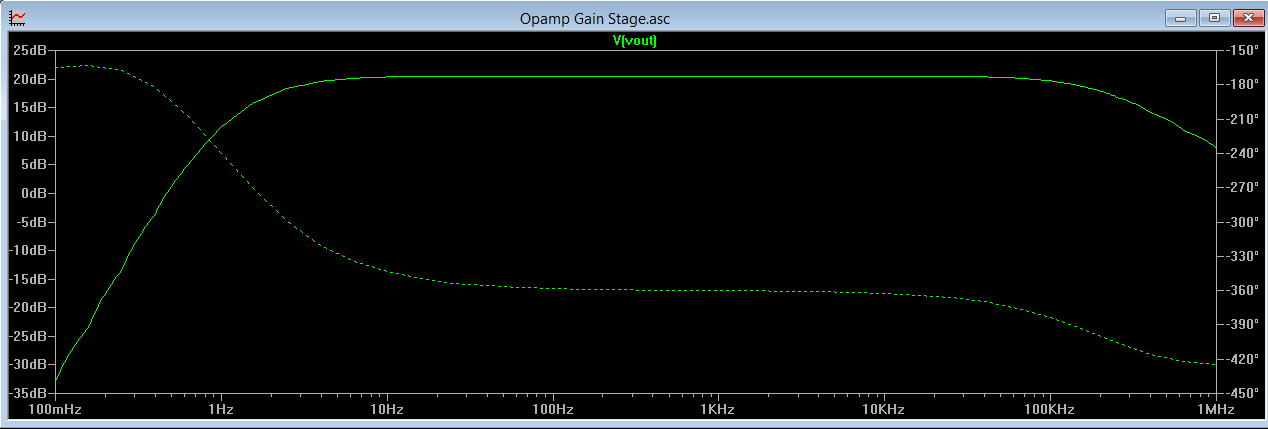
Task: Click the 10KHz frequency axis label
Action: tap(883, 410)
